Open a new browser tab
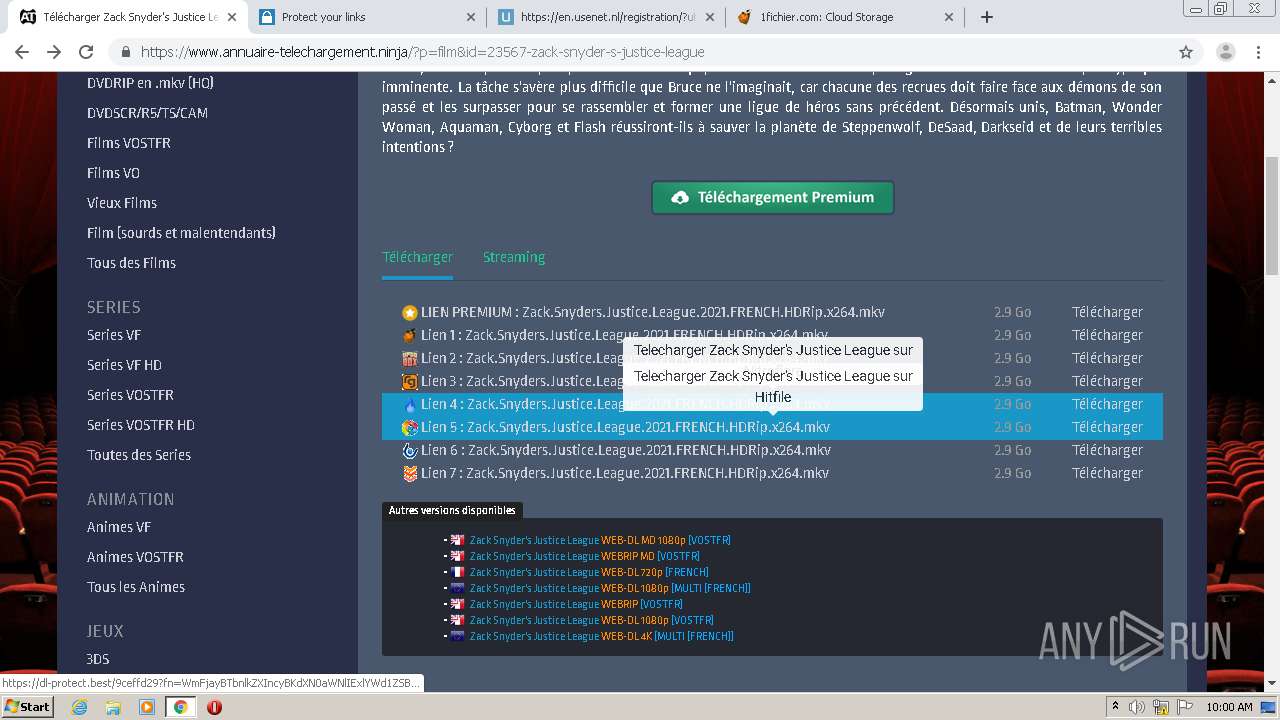The width and height of the screenshot is (1280, 720). click(987, 17)
